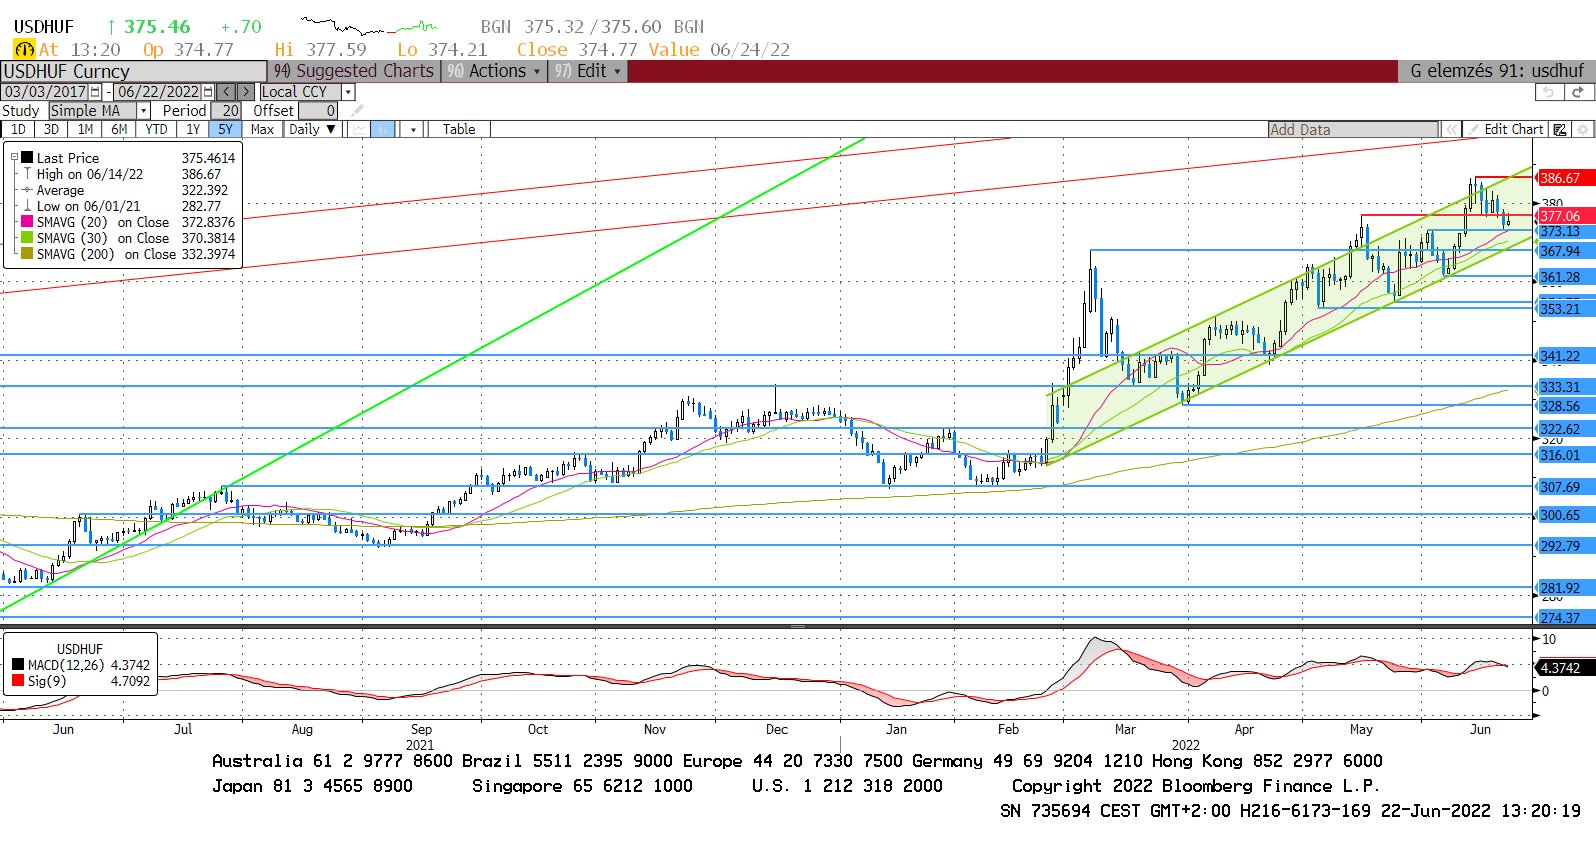1596x844 pixels.
Task: Select the 1M range tab
Action: click(x=85, y=130)
